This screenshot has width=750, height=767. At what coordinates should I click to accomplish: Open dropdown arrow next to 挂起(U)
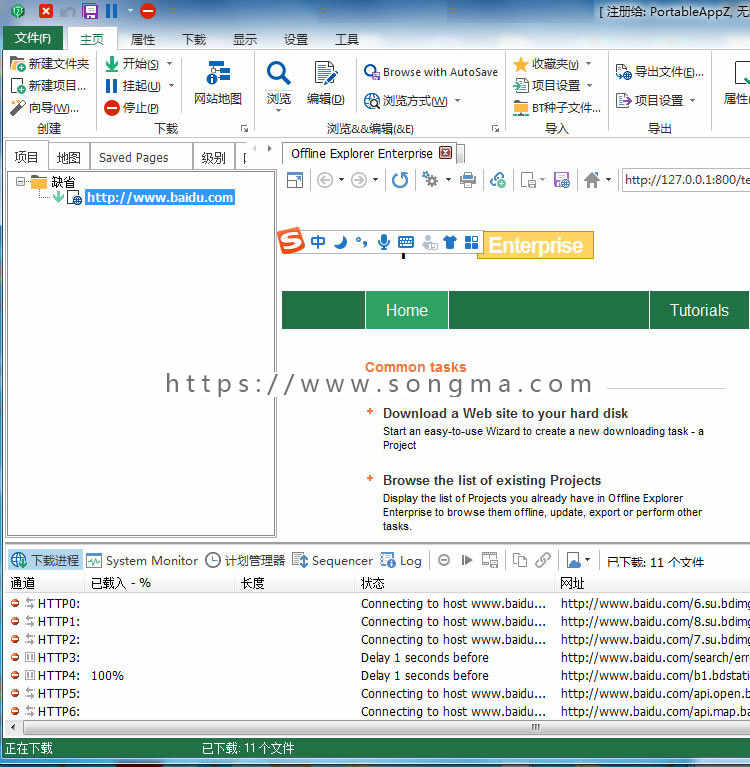coord(171,86)
